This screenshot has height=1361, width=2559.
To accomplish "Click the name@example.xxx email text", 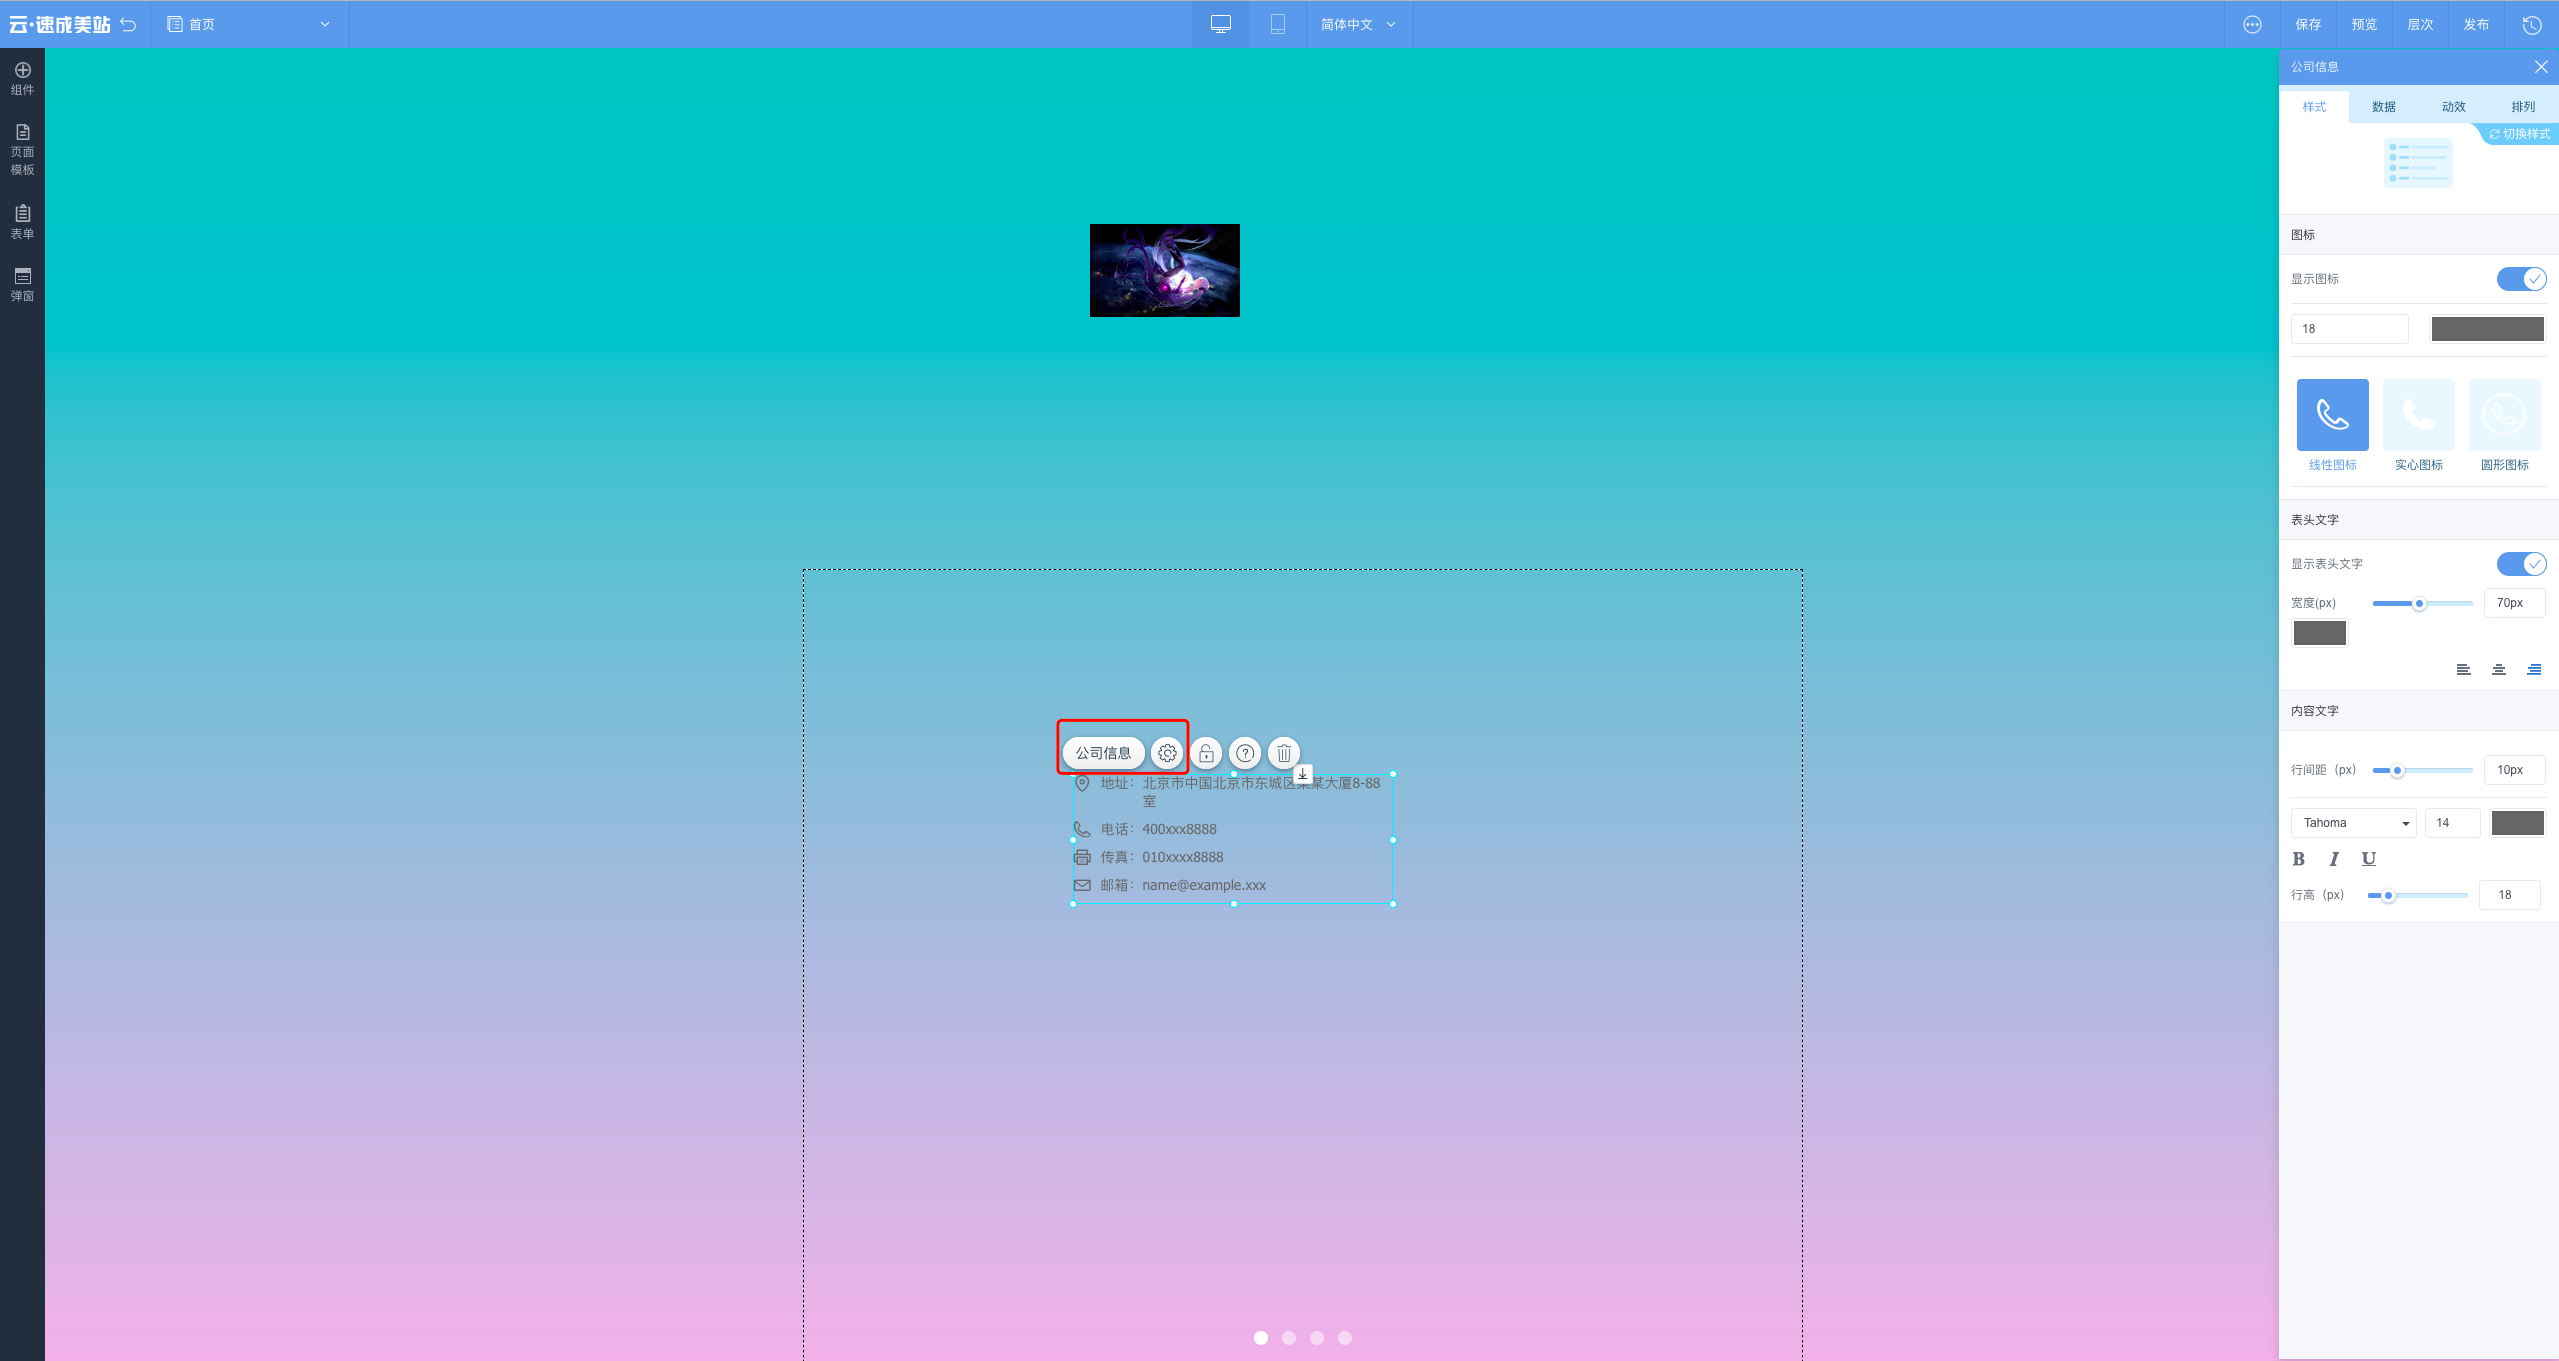I will 1204,885.
